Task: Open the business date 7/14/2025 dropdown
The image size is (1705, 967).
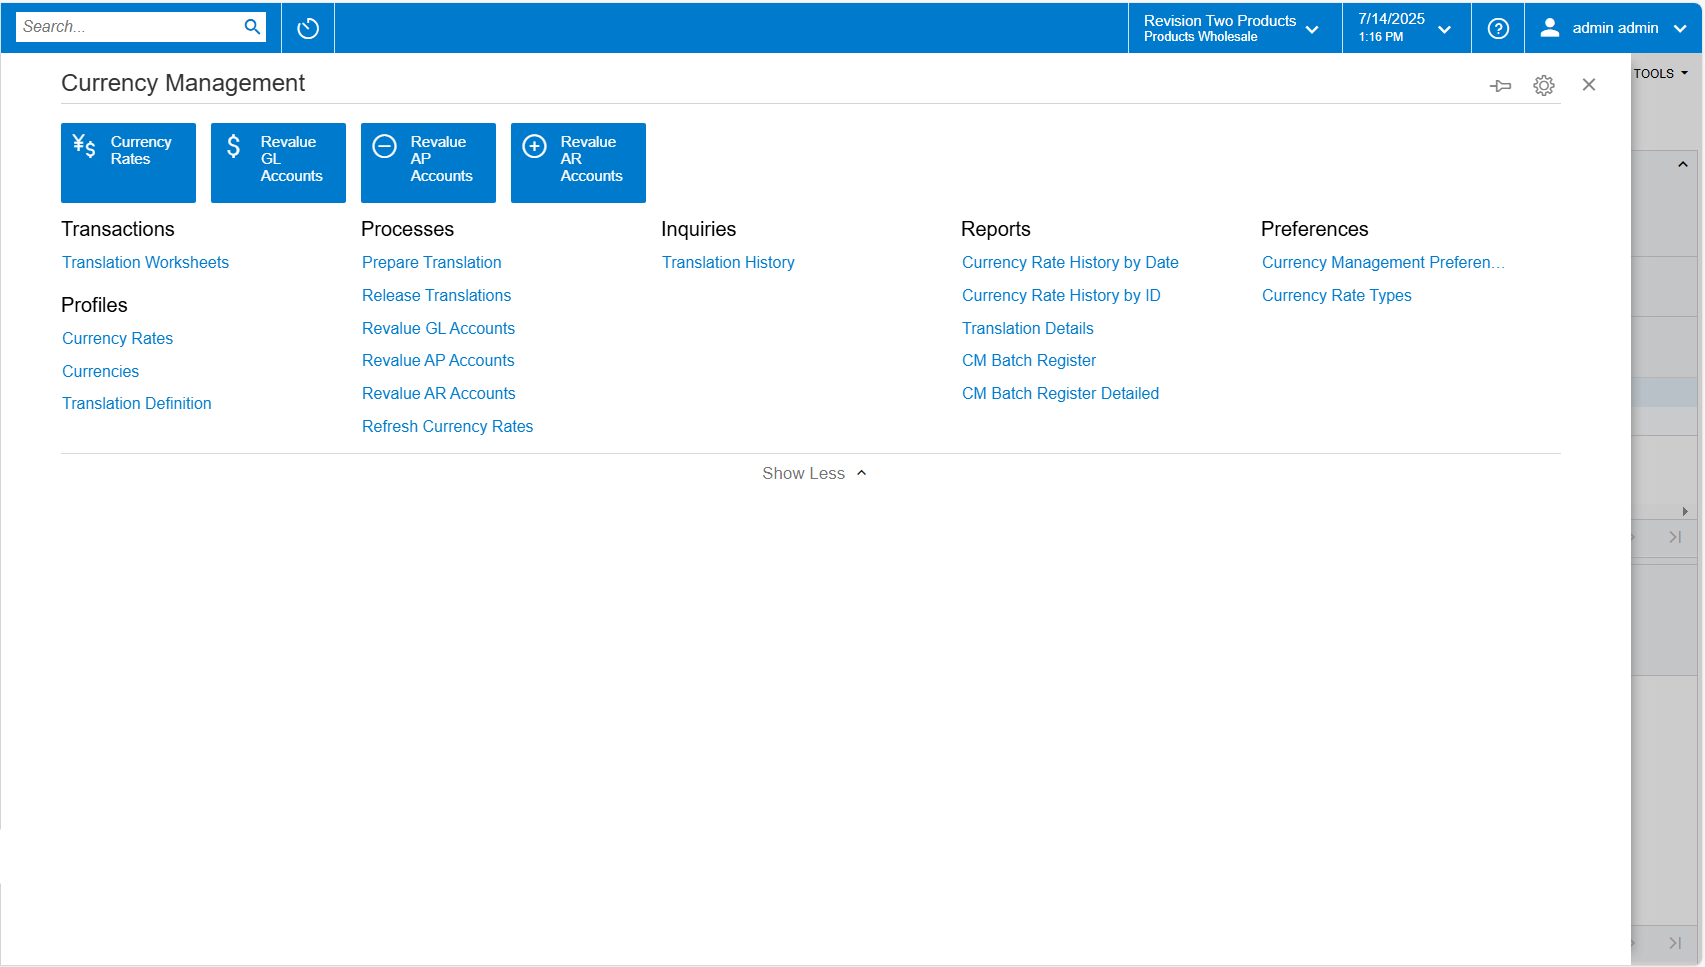Action: (1406, 28)
